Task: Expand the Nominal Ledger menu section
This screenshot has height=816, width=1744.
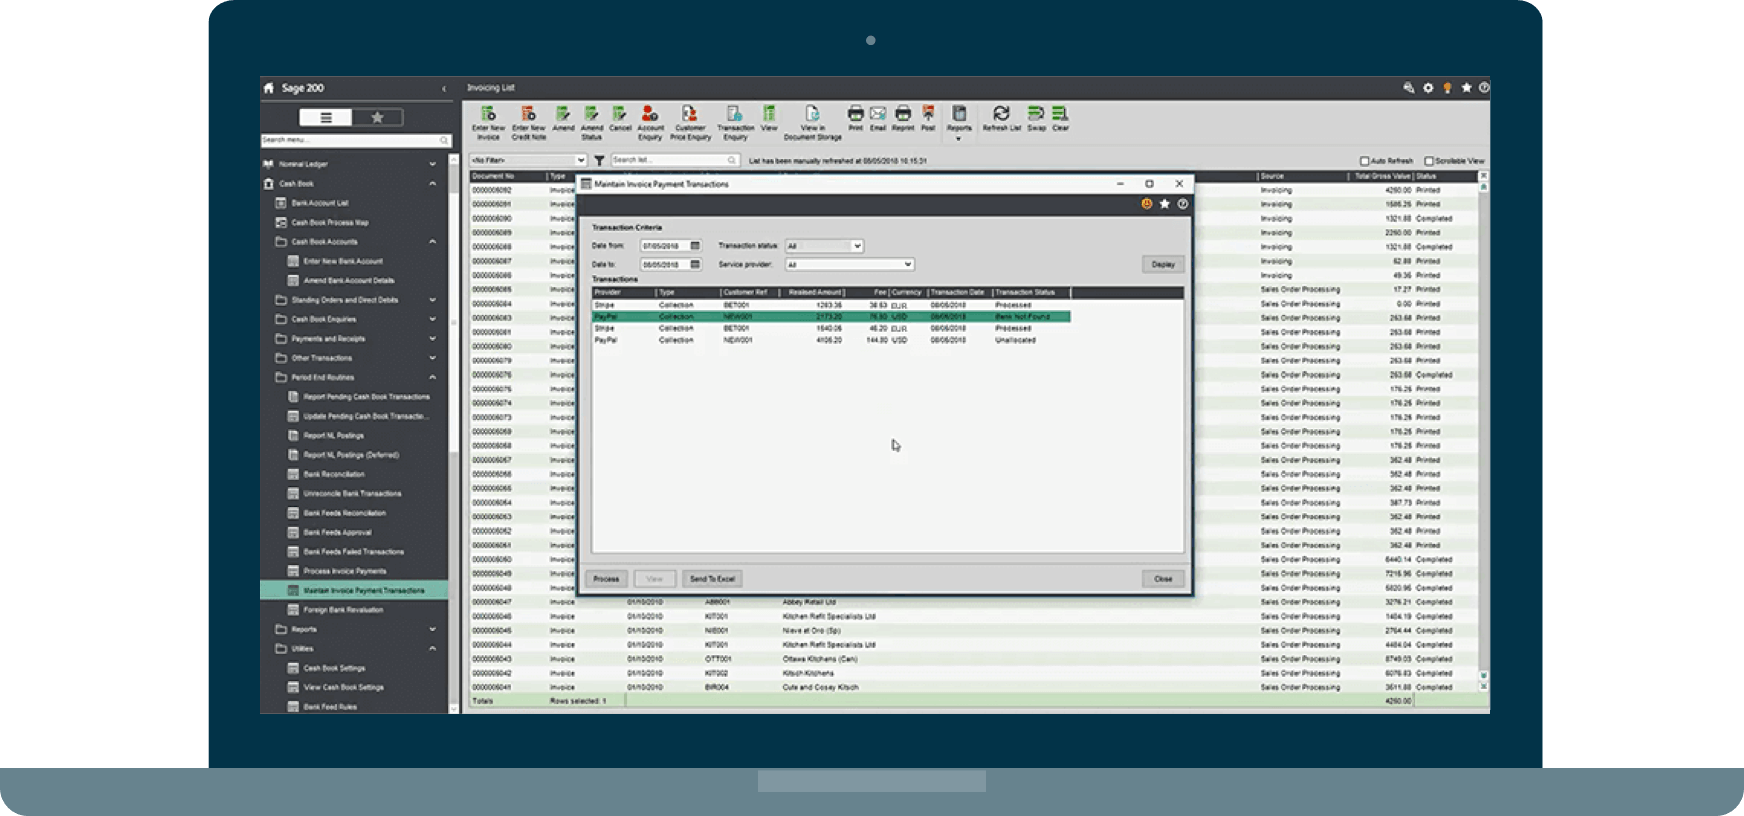Action: [432, 164]
